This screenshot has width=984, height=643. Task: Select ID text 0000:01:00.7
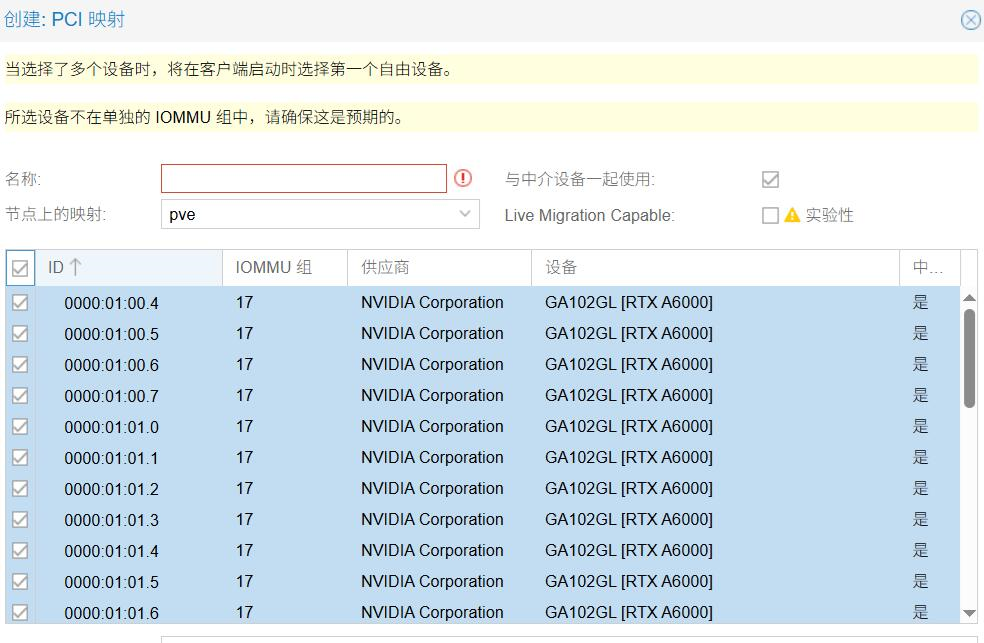[x=112, y=396]
